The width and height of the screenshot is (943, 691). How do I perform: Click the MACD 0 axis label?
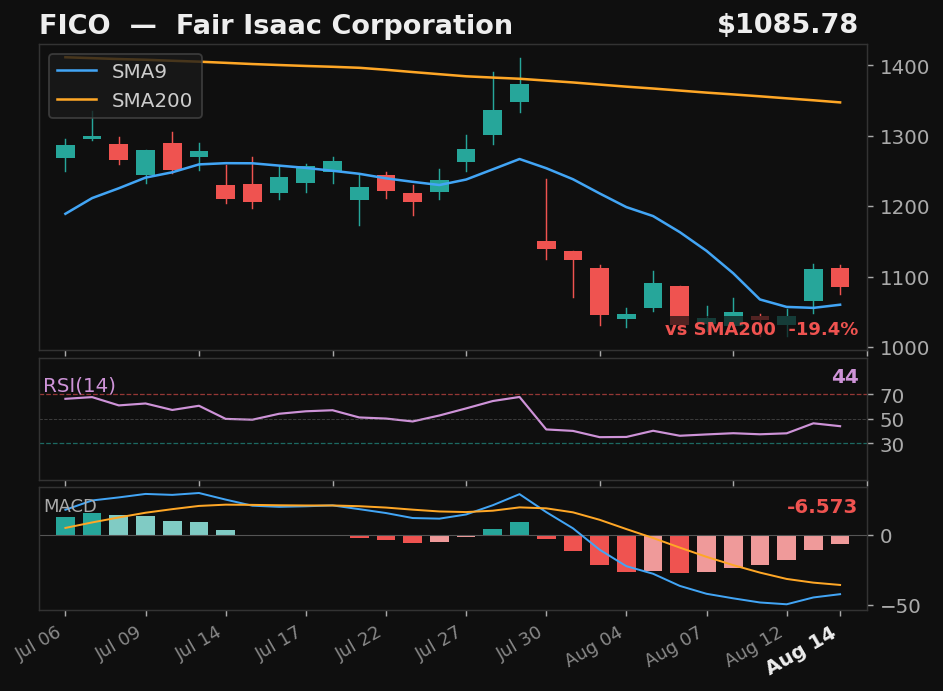(886, 536)
